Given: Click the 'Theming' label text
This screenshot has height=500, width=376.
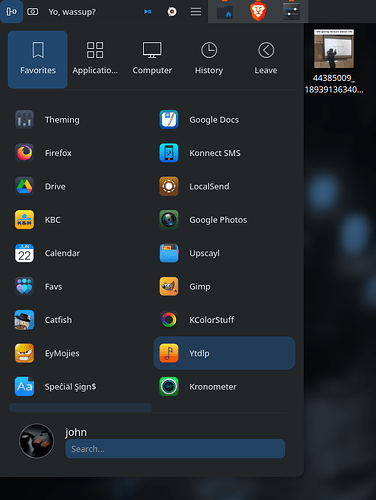Looking at the screenshot, I should 62,120.
